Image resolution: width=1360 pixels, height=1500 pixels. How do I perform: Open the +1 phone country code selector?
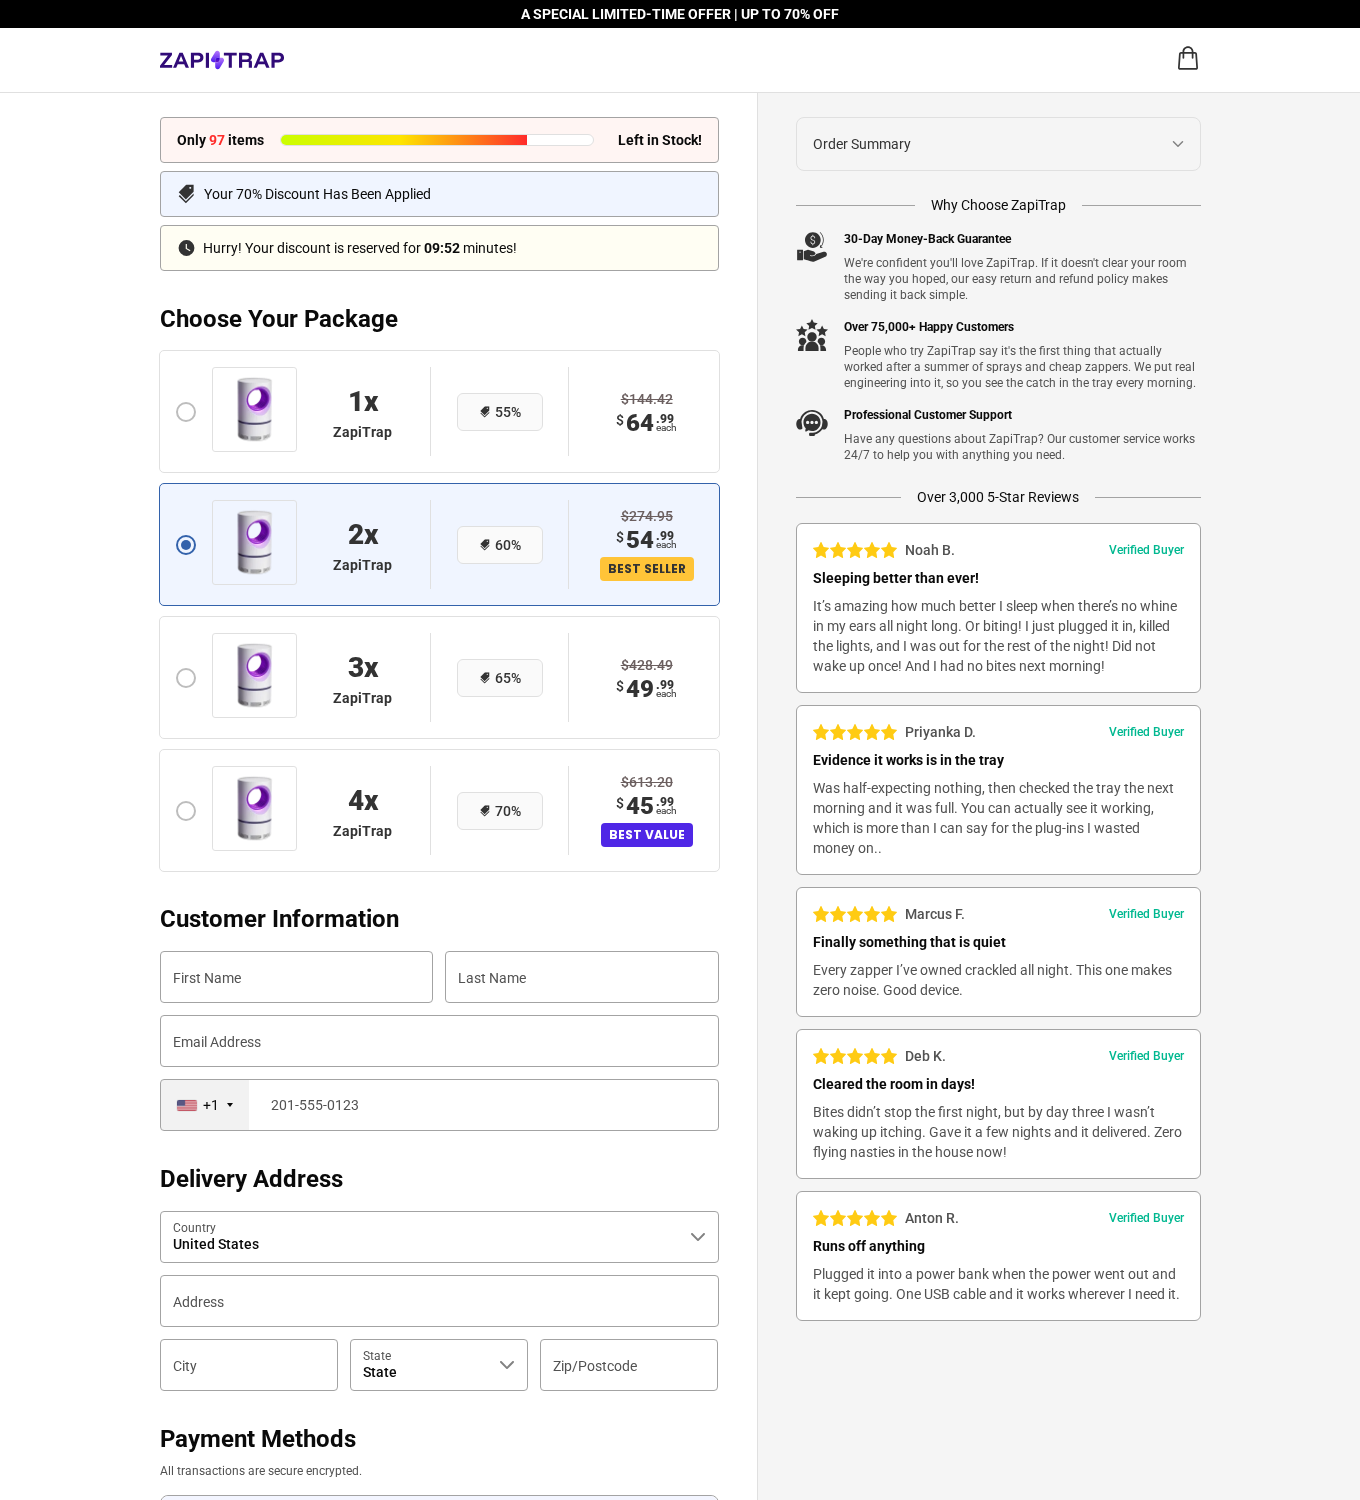pos(205,1105)
